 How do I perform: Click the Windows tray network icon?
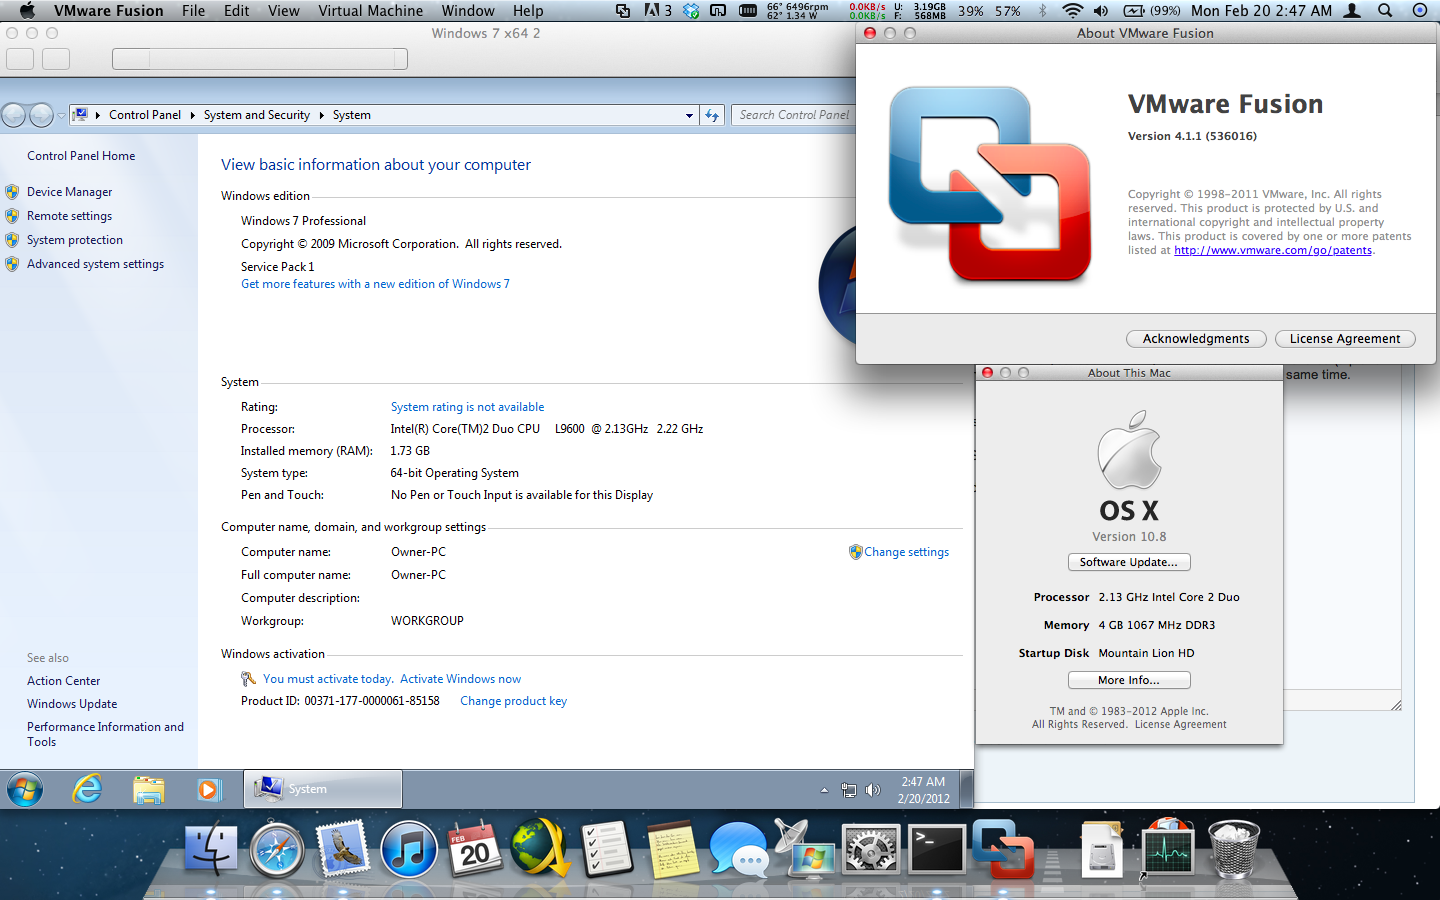point(849,790)
